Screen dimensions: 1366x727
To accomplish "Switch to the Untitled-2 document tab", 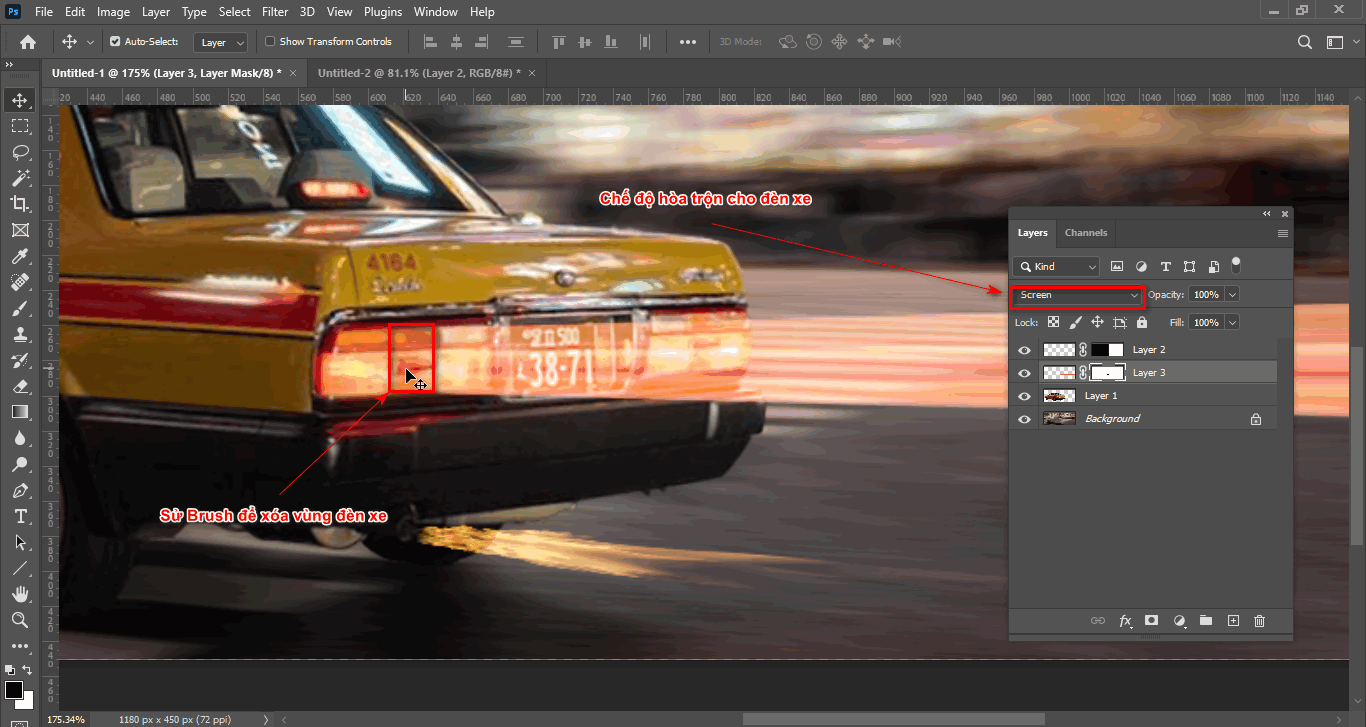I will (x=420, y=72).
